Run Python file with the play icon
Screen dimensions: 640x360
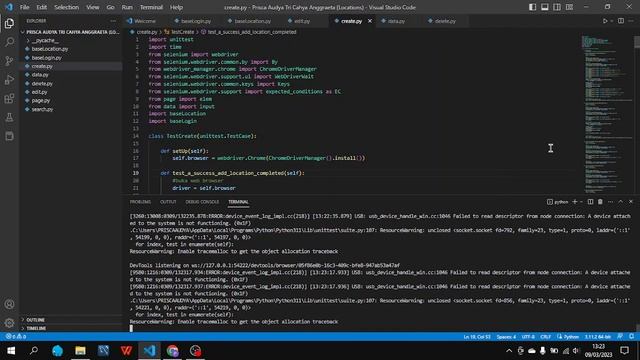click(x=605, y=21)
